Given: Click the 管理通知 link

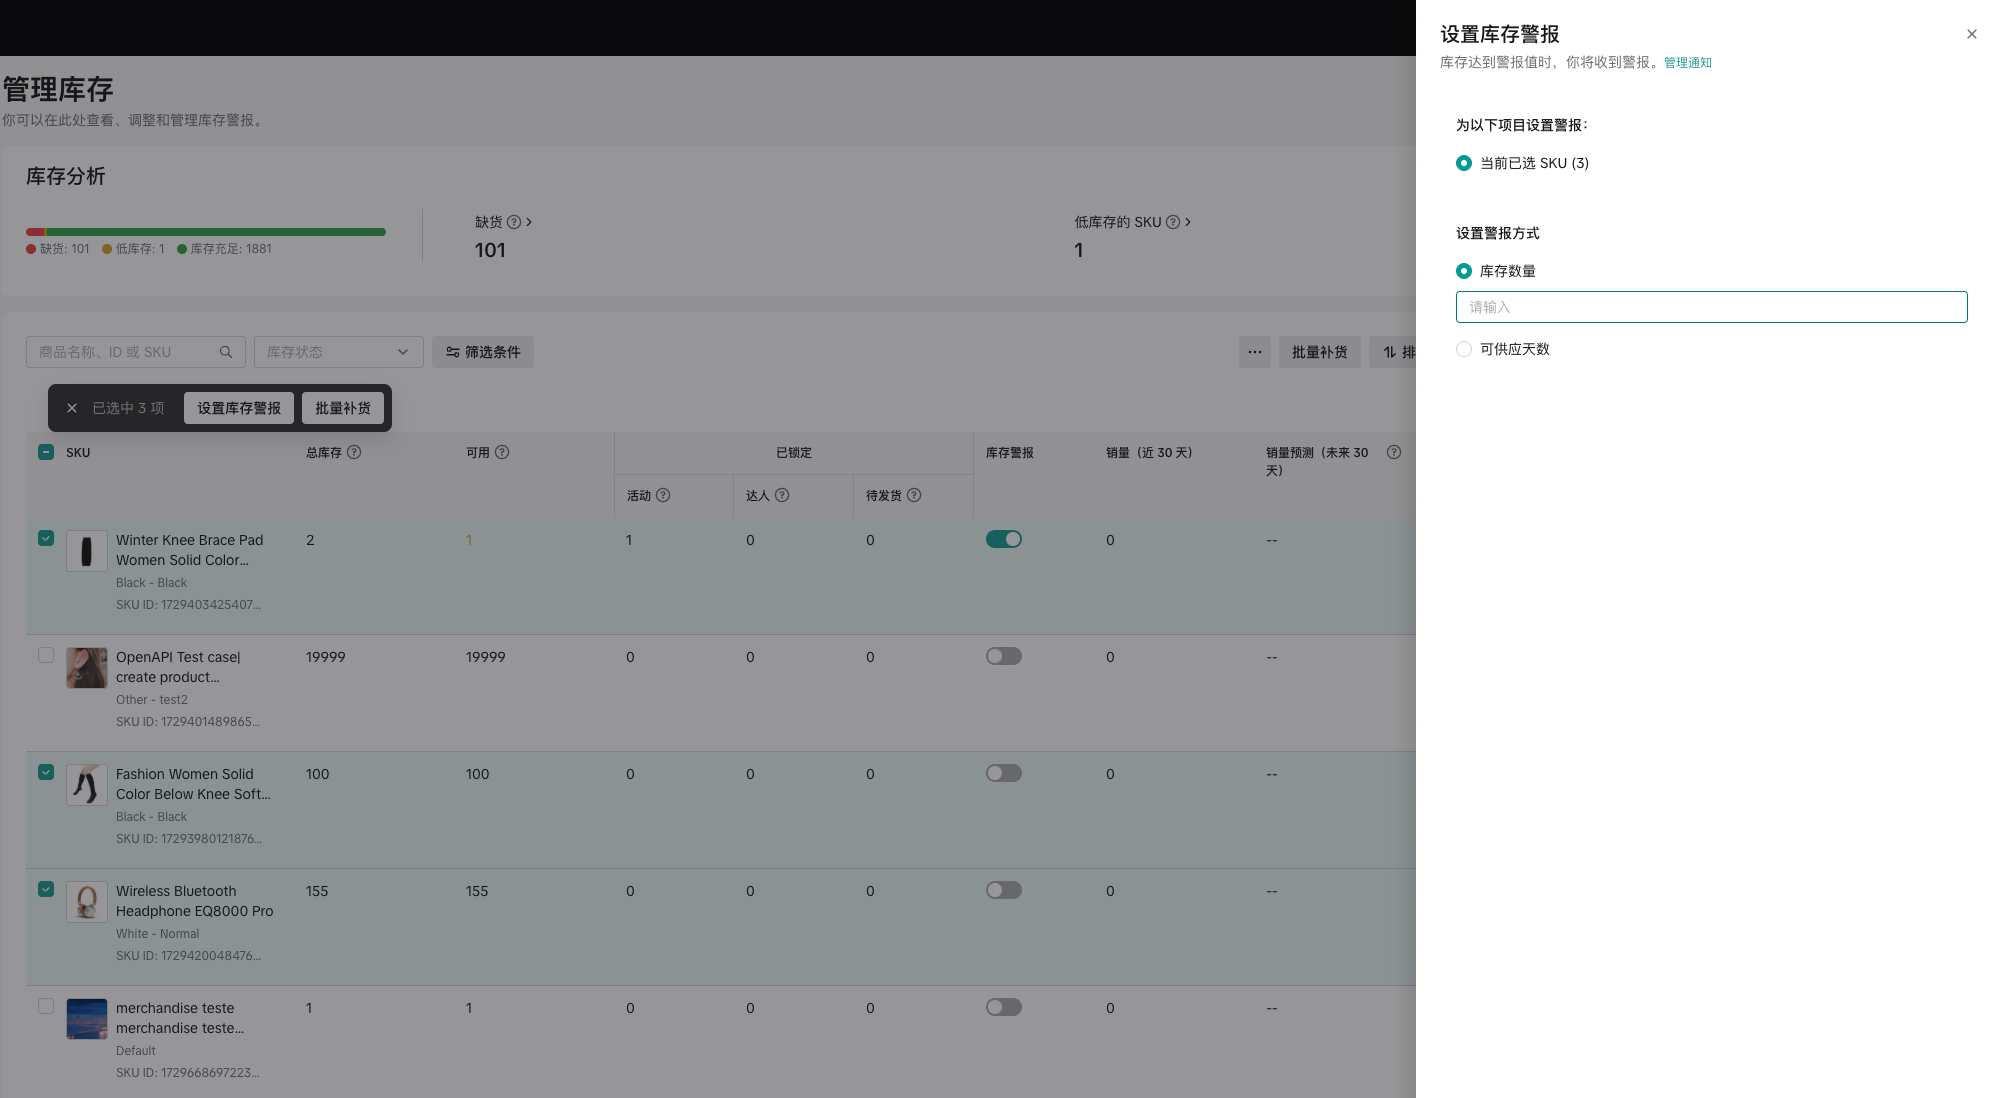Looking at the screenshot, I should point(1687,62).
